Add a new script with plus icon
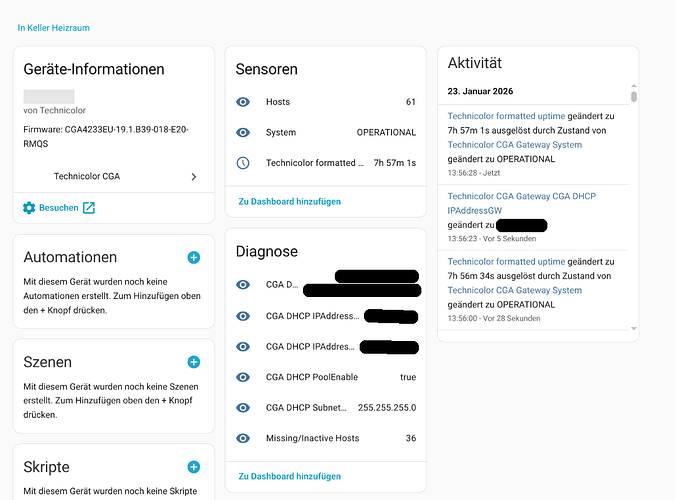Image resolution: width=675 pixels, height=500 pixels. point(194,467)
